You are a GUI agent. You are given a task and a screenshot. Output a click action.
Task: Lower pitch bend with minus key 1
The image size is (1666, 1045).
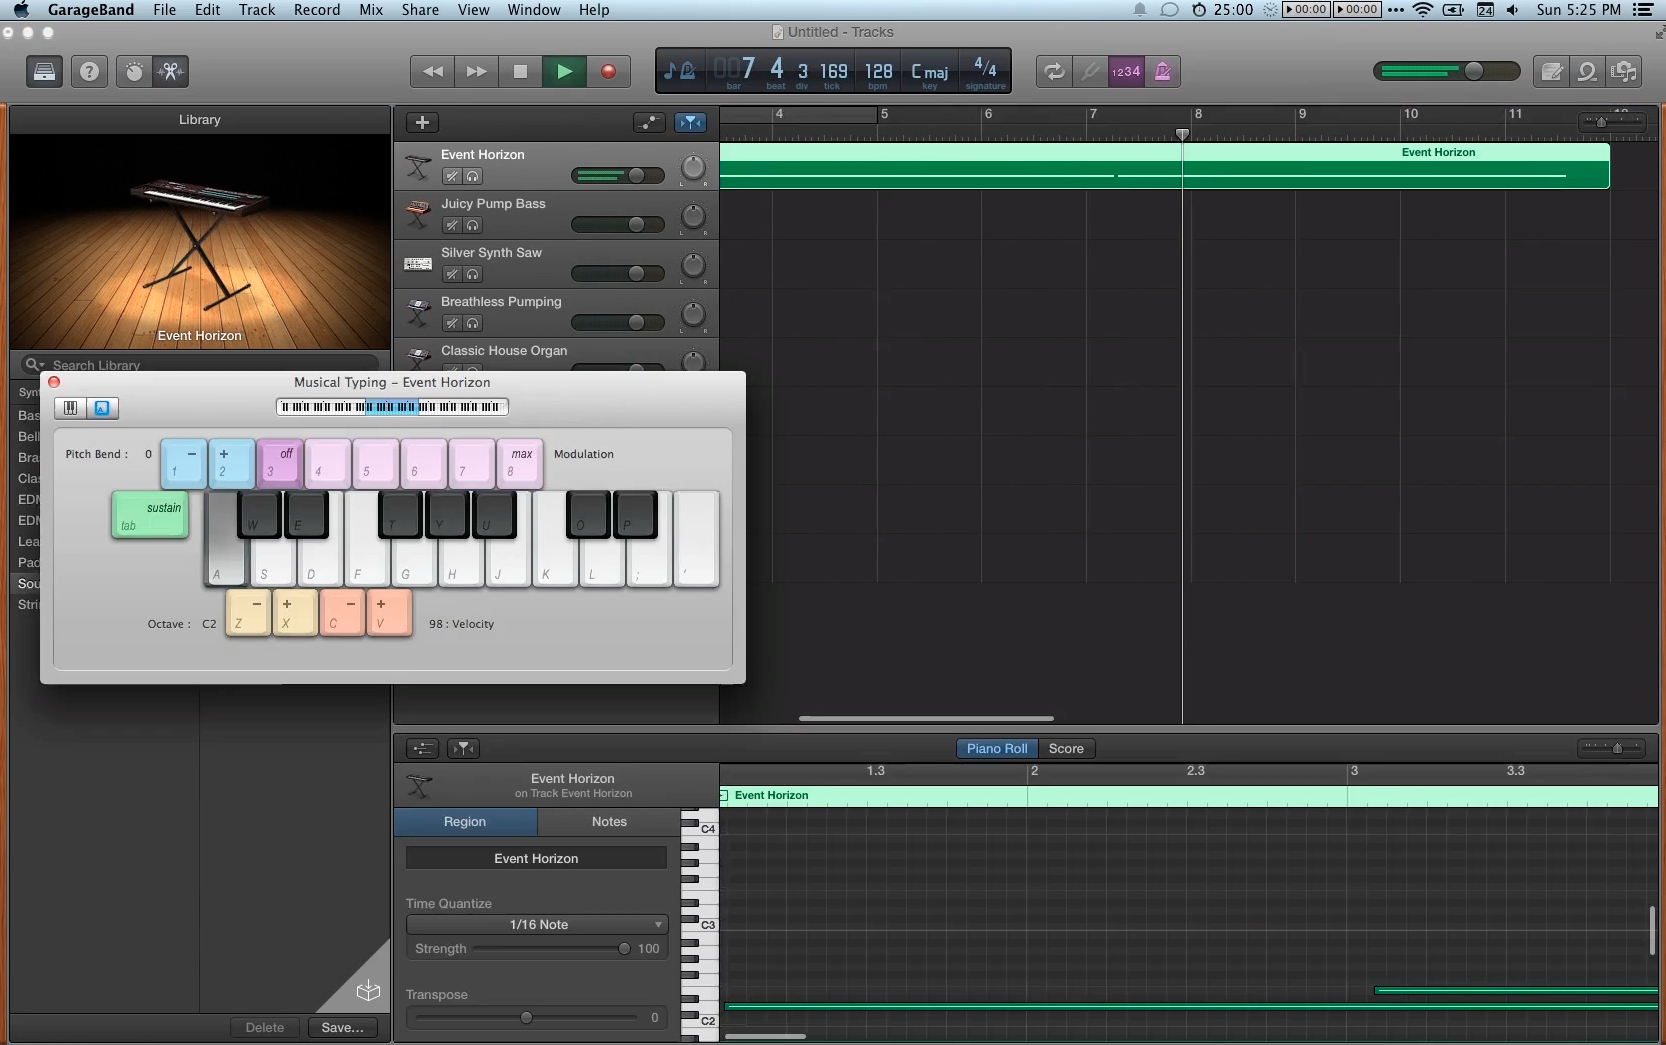tap(183, 463)
